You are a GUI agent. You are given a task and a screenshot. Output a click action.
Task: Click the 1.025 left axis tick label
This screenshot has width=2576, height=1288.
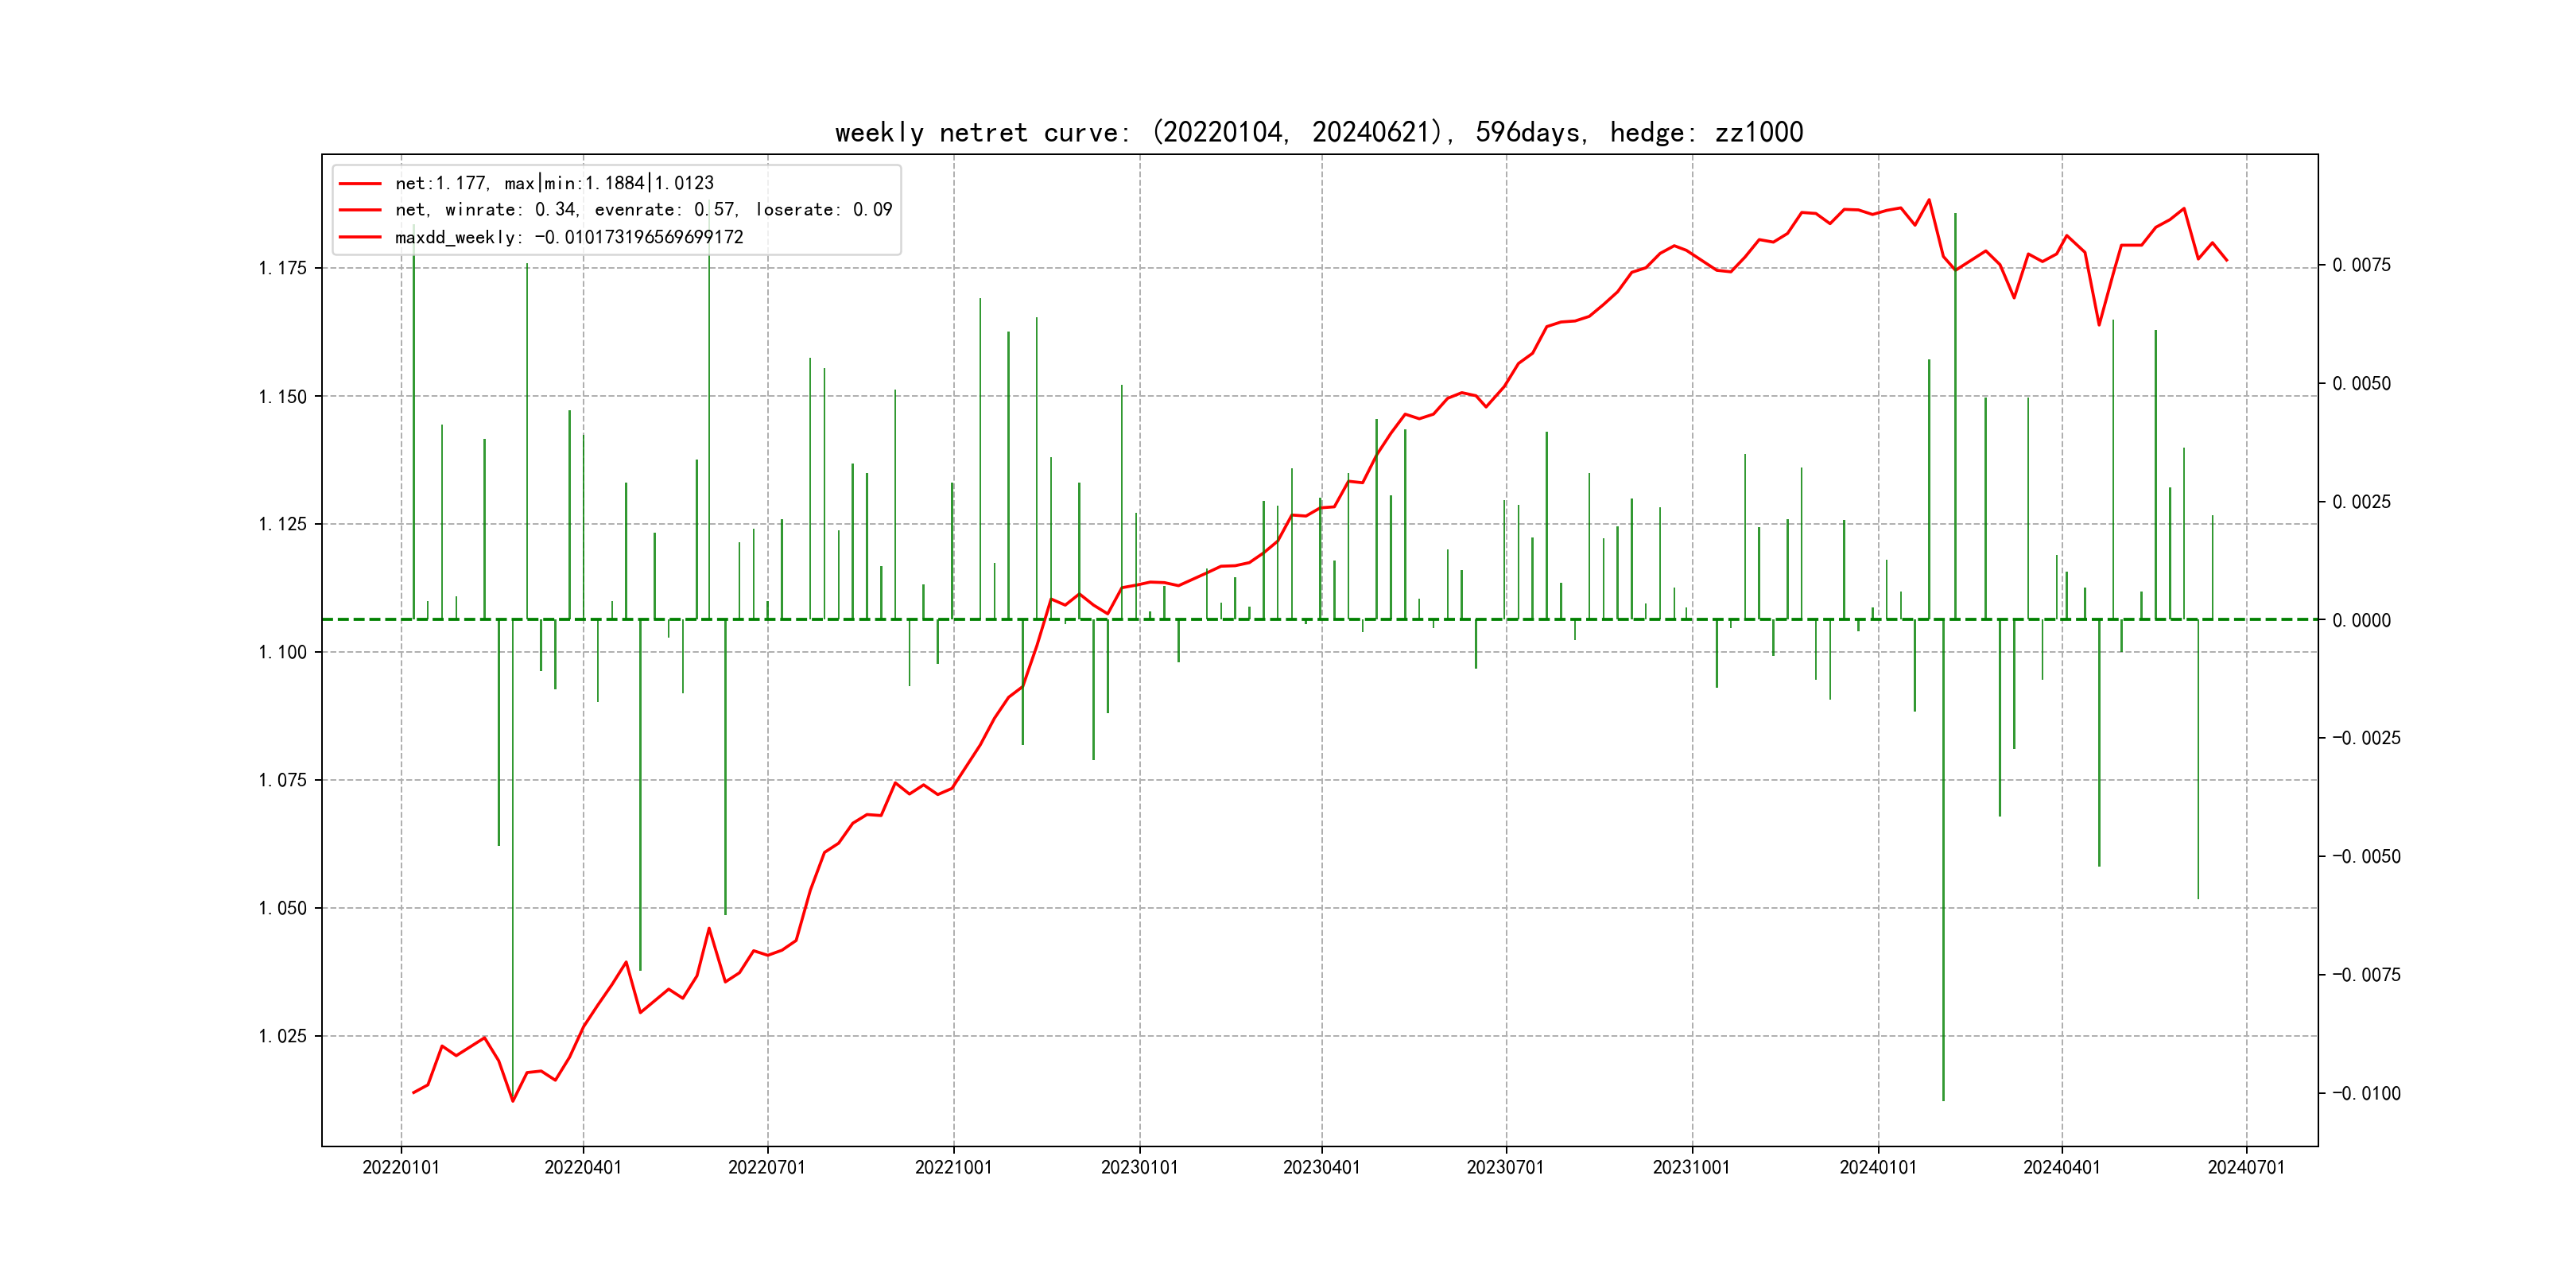pyautogui.click(x=283, y=1036)
